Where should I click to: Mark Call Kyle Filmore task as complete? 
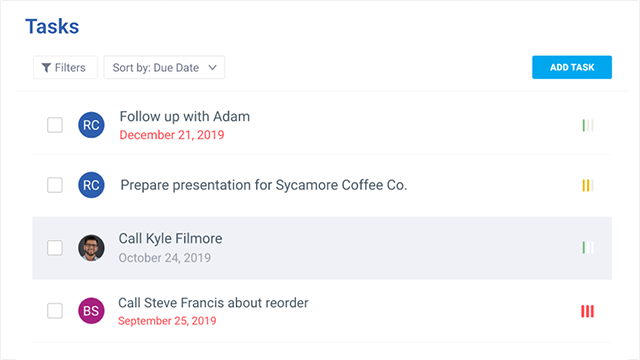(x=55, y=248)
